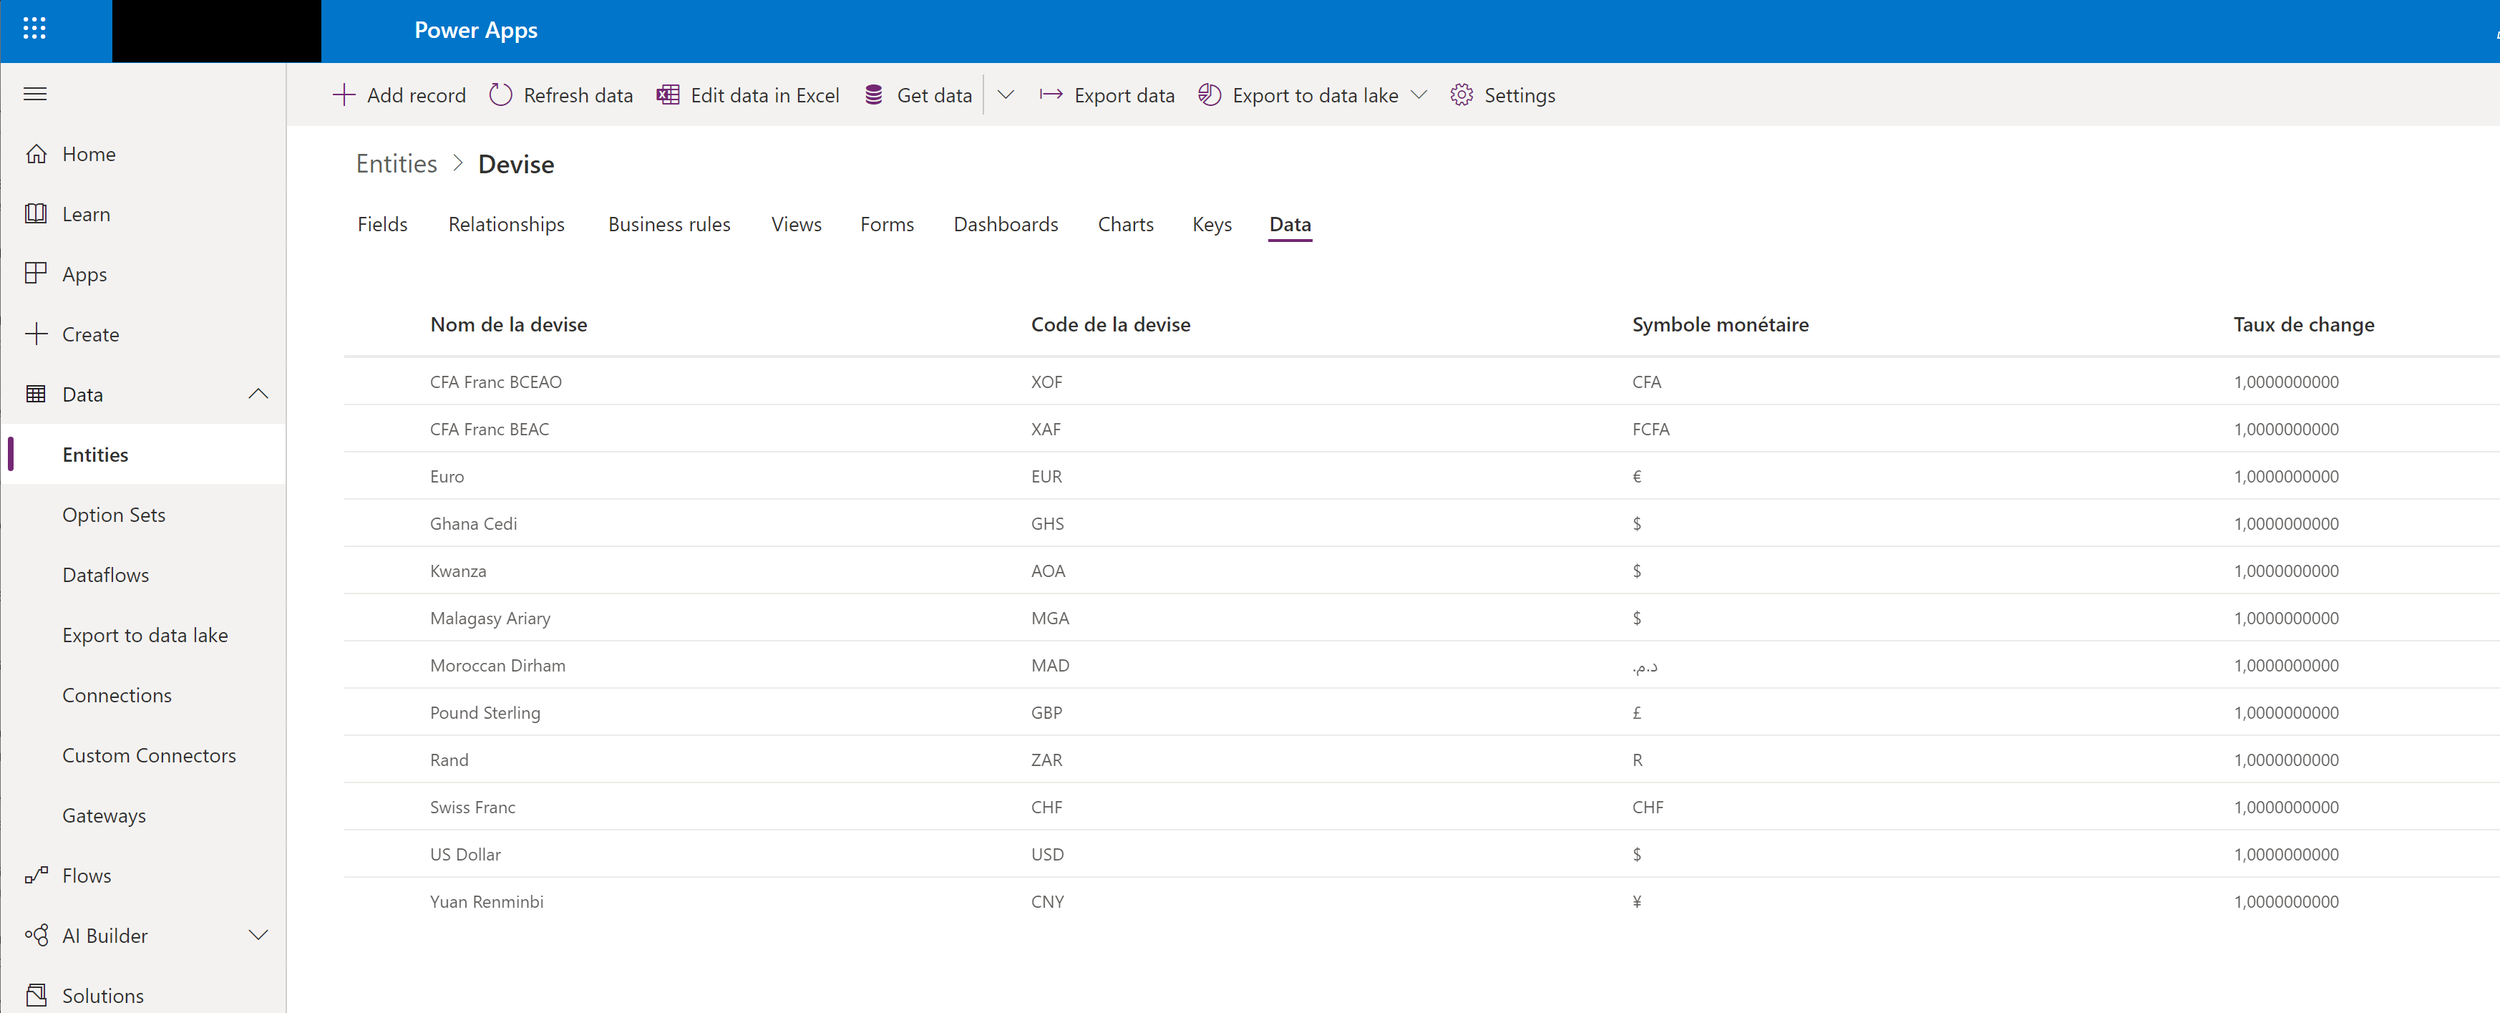Screen dimensions: 2500x1013
Task: Sort by Symbole monétaire column header
Action: 1721,324
